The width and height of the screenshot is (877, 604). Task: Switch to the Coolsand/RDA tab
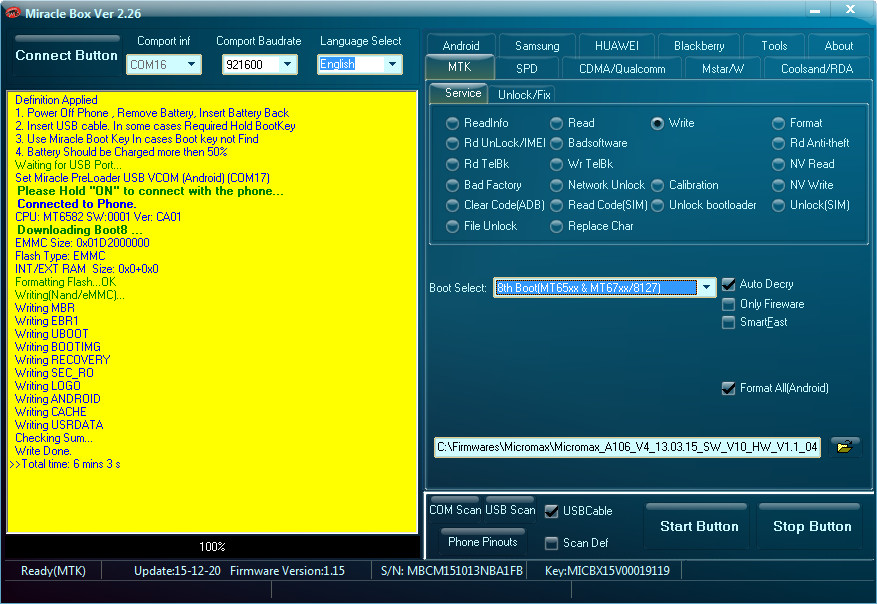pos(817,69)
